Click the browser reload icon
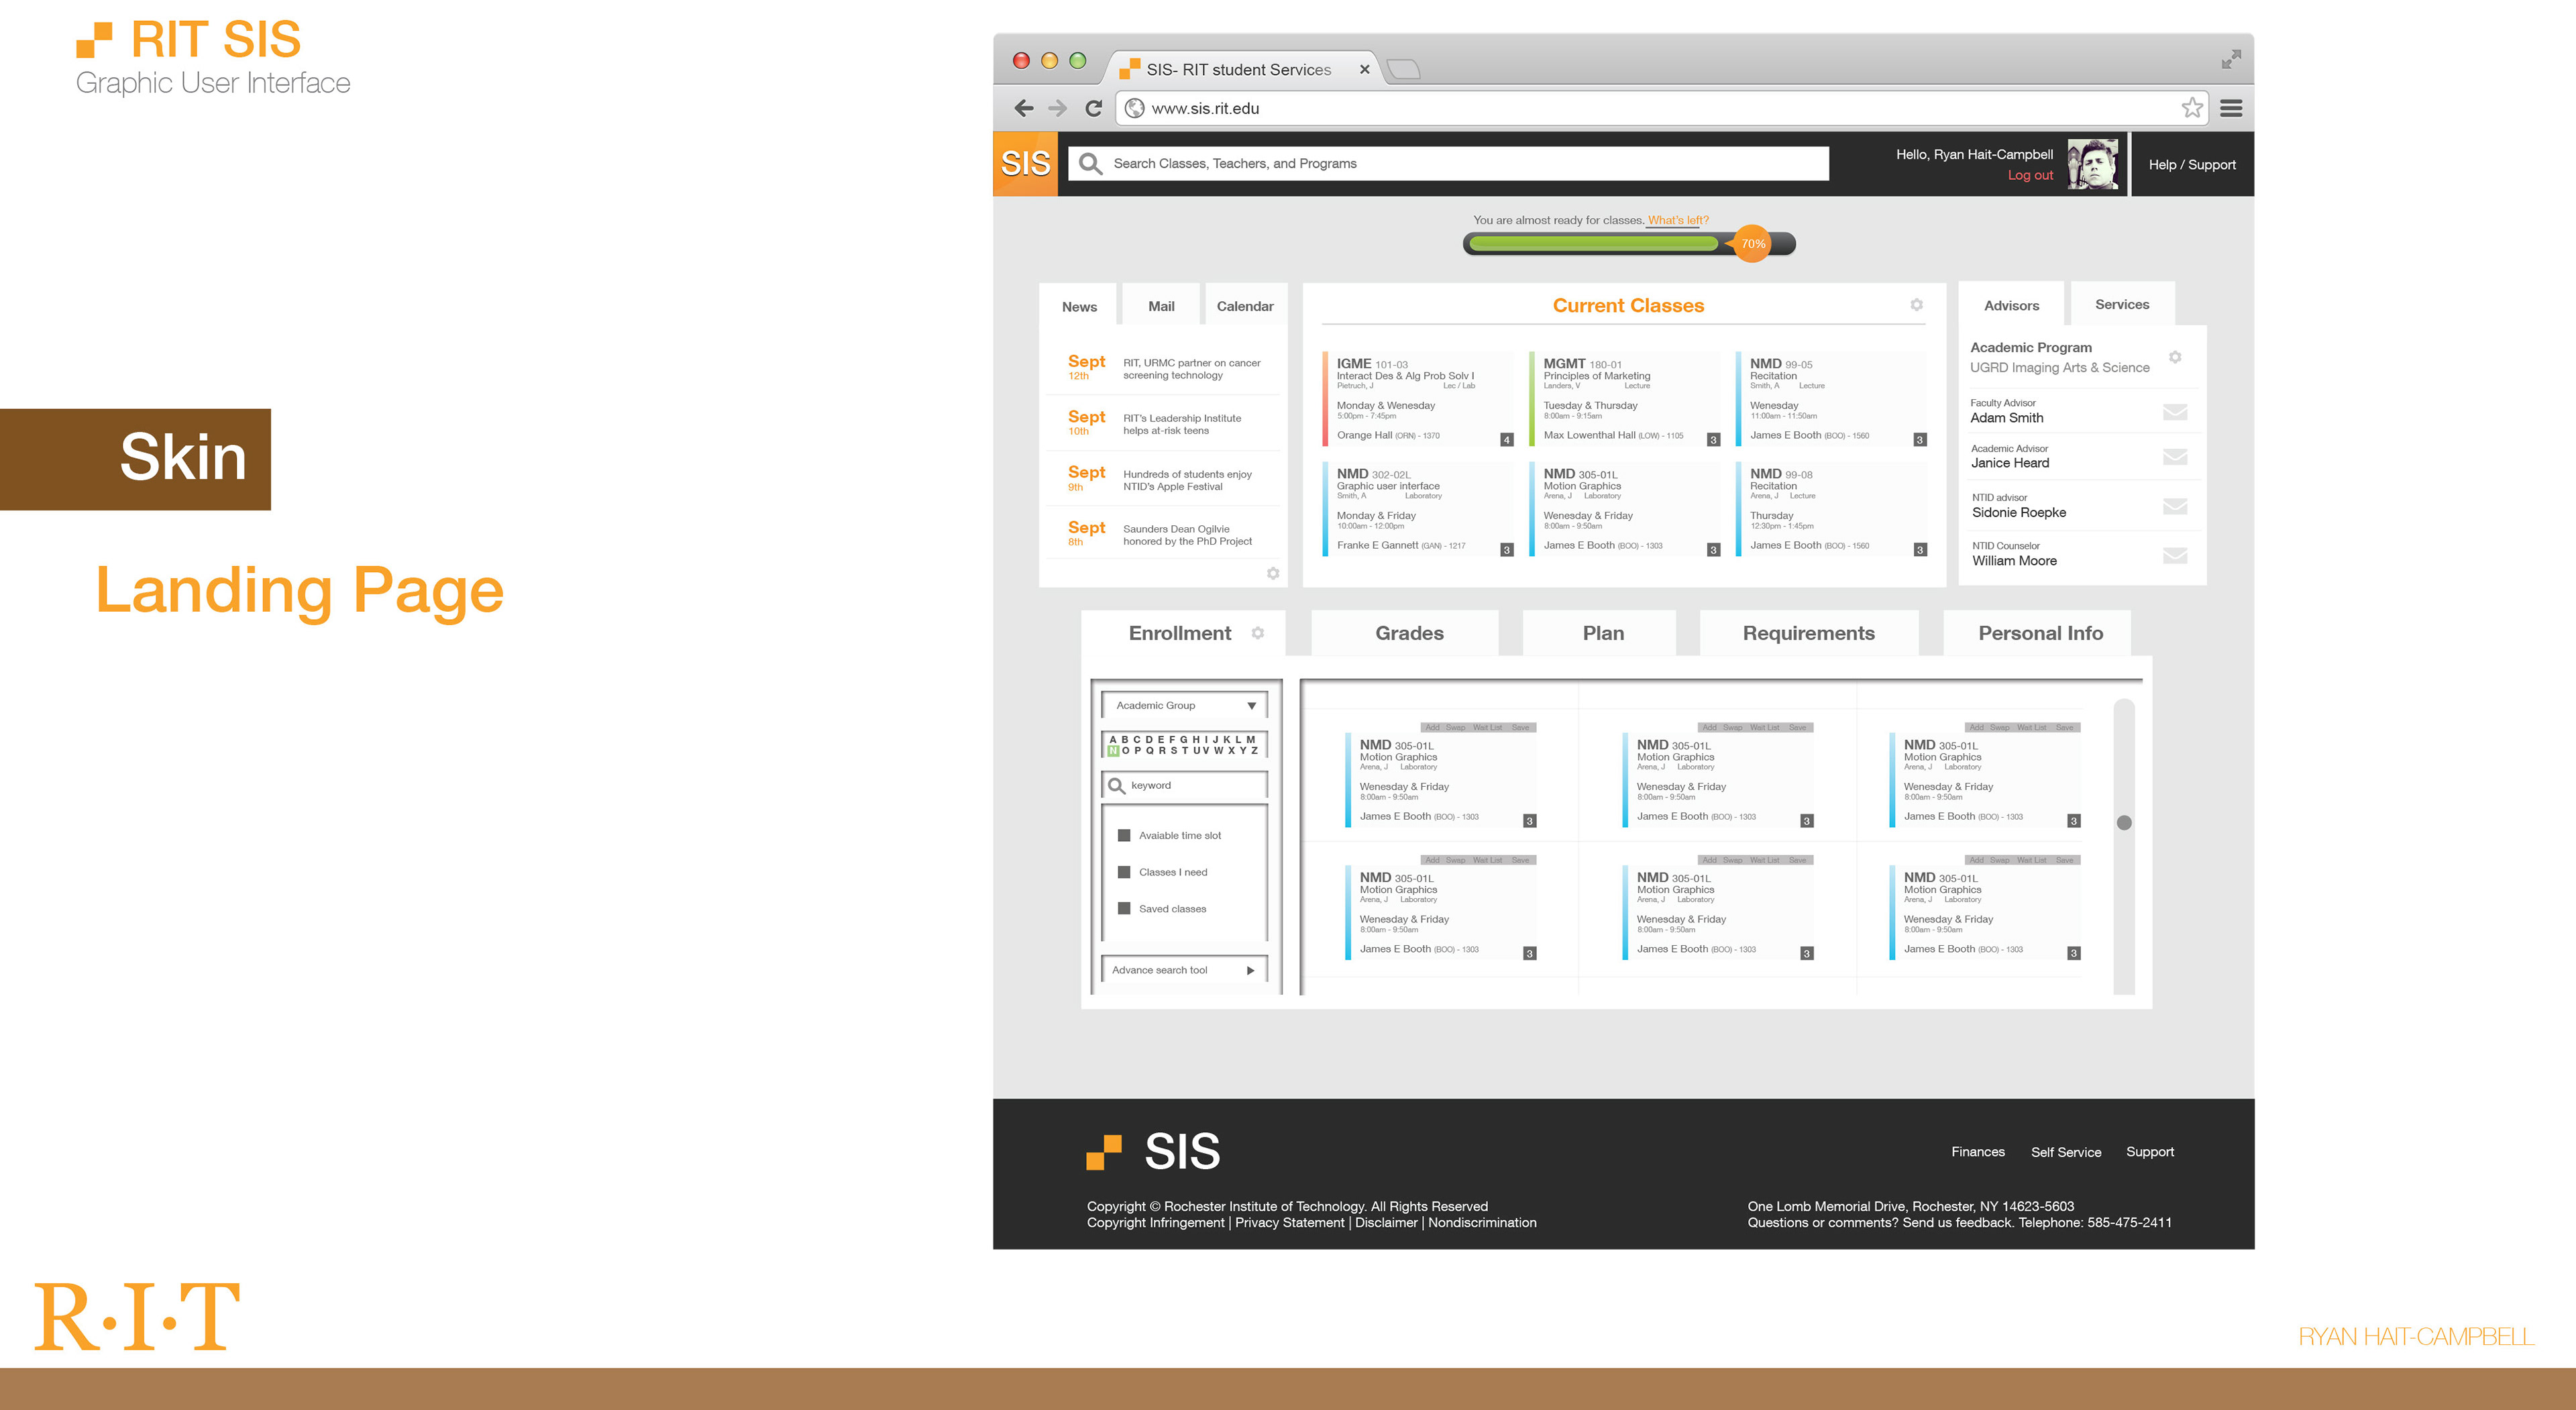The height and width of the screenshot is (1410, 2576). coord(1094,108)
